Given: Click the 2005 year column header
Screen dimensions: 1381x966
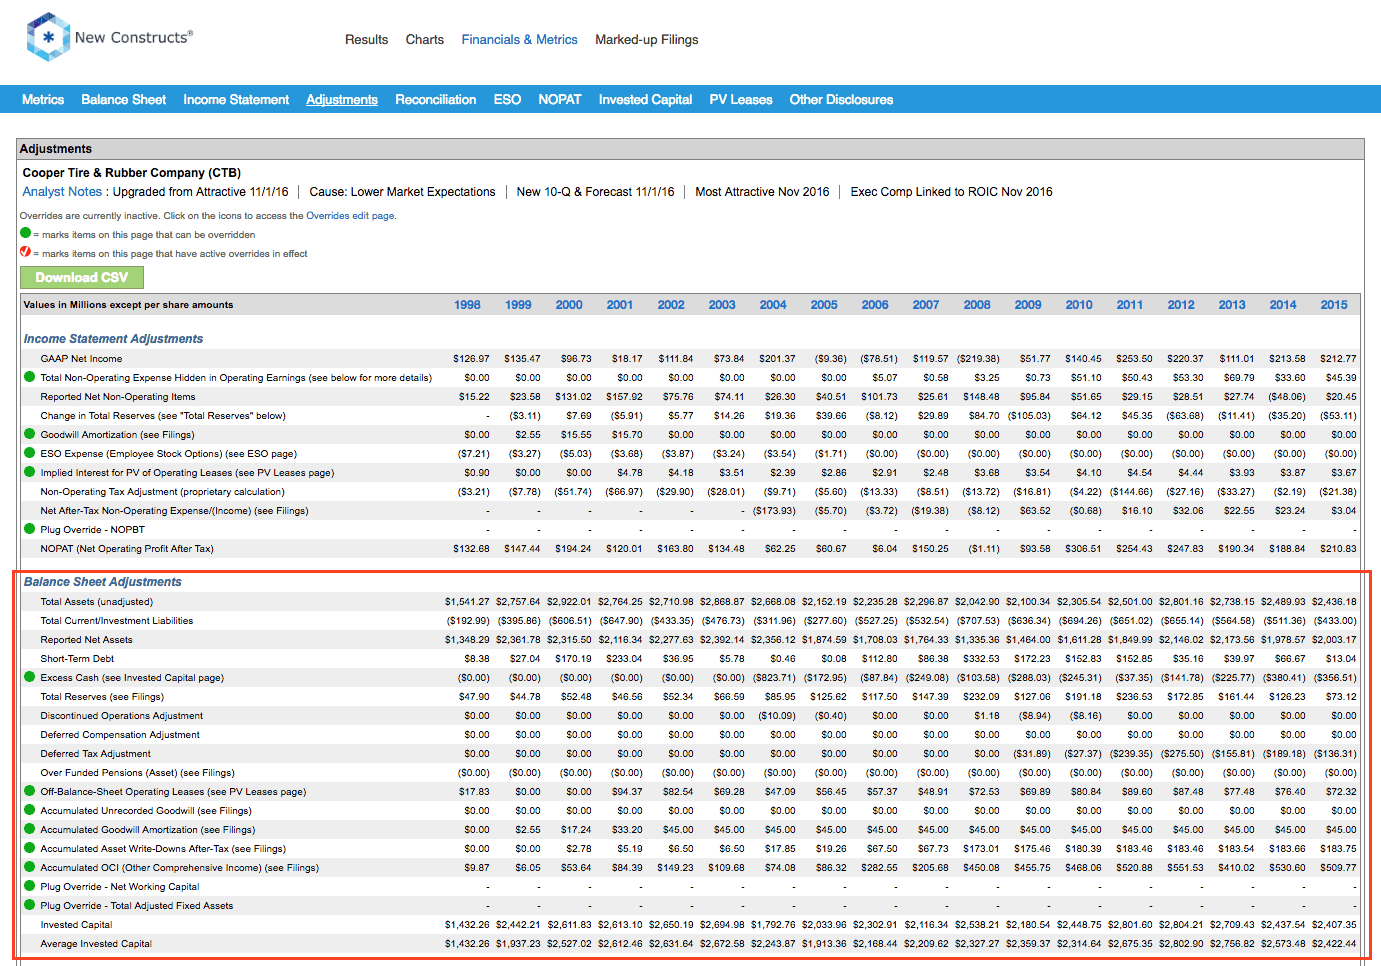Looking at the screenshot, I should (824, 305).
